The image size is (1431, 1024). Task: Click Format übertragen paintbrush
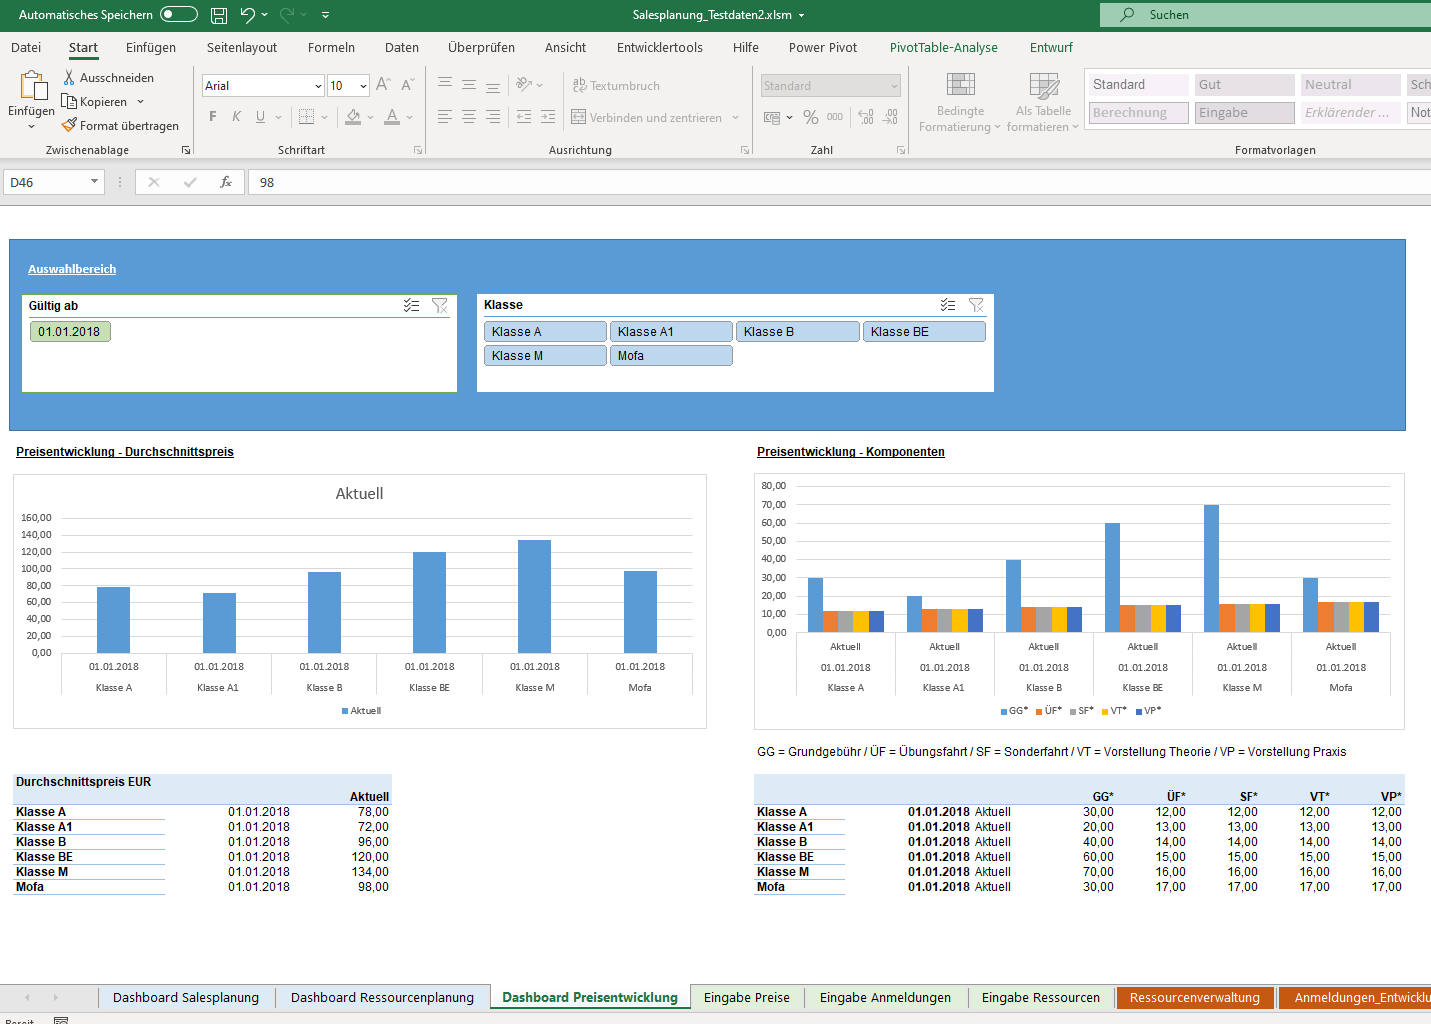[69, 125]
